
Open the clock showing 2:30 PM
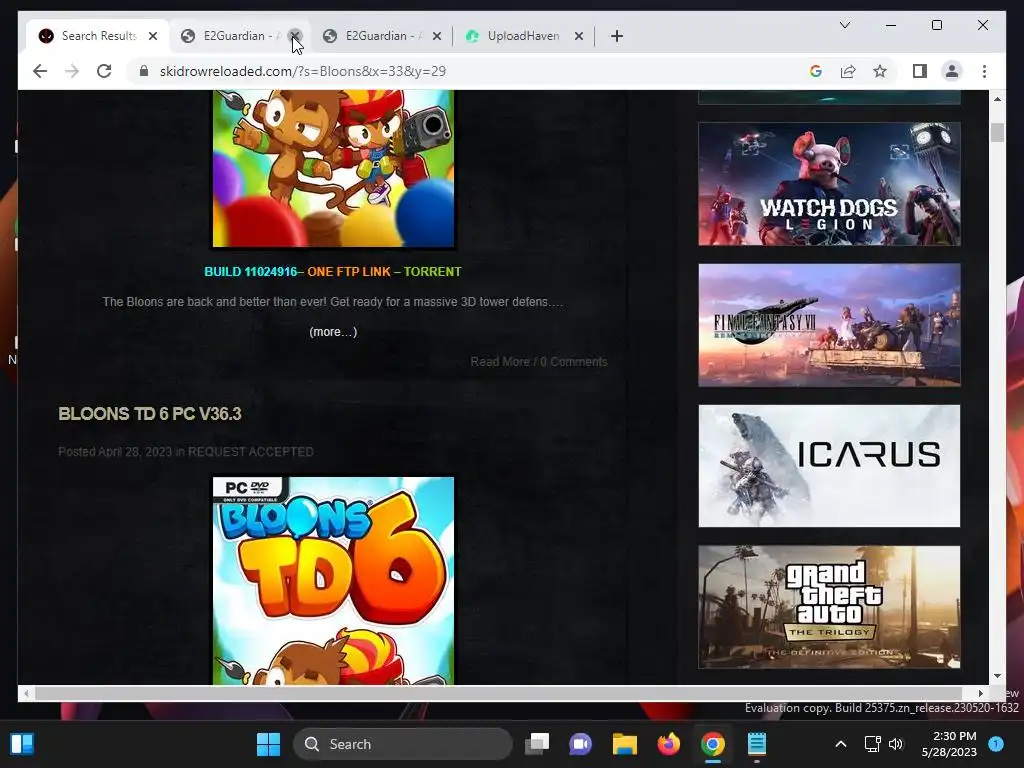tap(949, 744)
